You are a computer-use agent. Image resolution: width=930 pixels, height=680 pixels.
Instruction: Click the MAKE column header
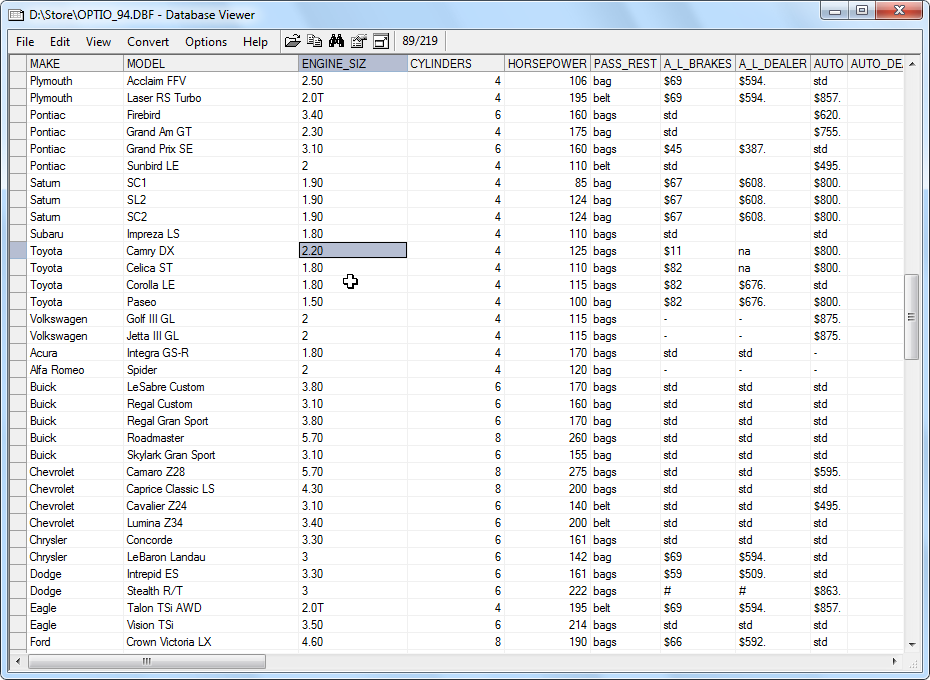[x=75, y=63]
